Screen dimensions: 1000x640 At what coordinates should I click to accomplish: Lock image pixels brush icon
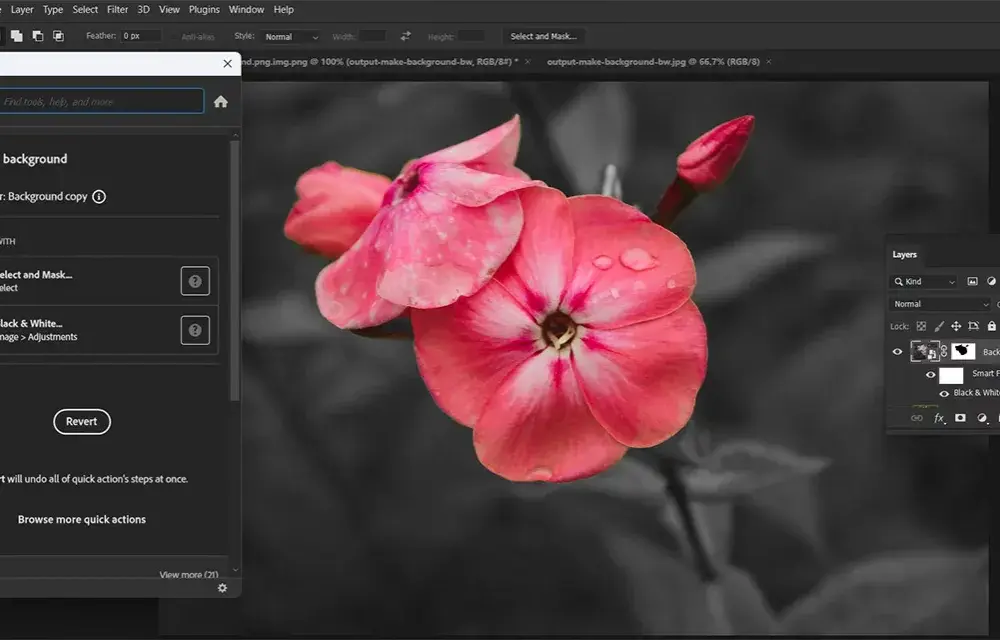click(939, 326)
